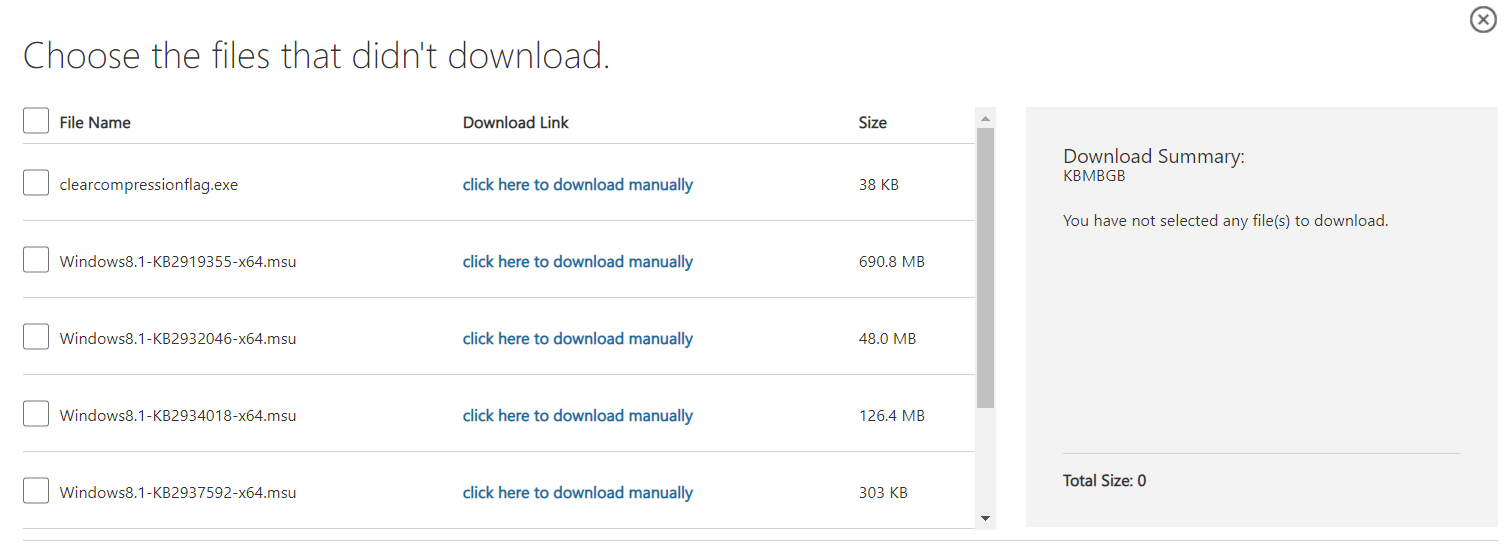The width and height of the screenshot is (1509, 551).
Task: Tick the select-all File Name checkbox
Action: (x=36, y=121)
